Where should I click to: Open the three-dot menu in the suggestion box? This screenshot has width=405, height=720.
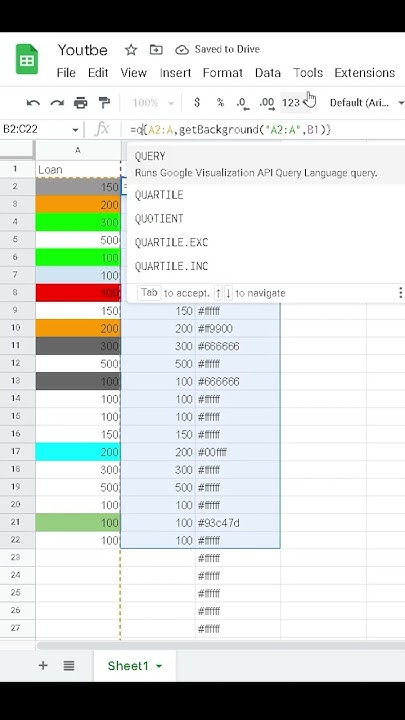[400, 293]
